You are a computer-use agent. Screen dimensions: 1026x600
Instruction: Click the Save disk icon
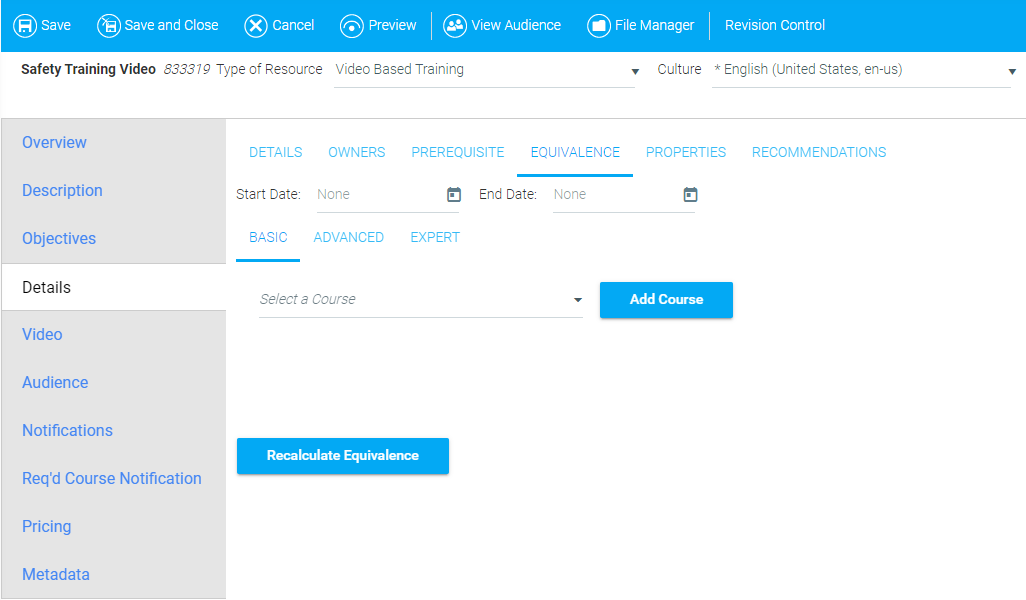point(25,26)
